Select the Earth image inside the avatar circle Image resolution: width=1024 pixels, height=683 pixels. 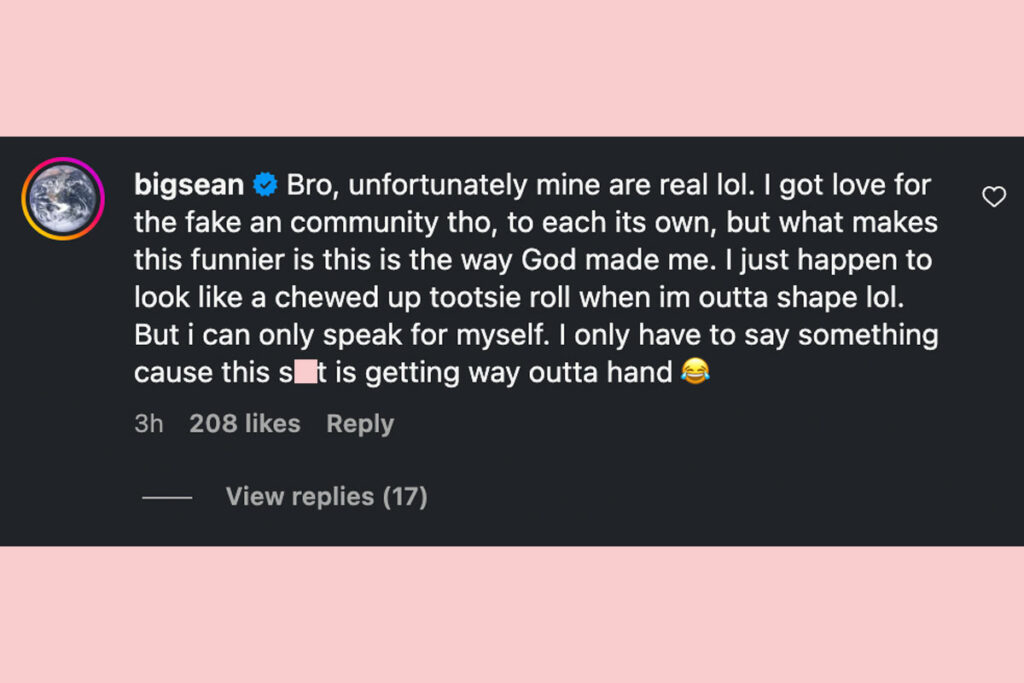pos(63,199)
